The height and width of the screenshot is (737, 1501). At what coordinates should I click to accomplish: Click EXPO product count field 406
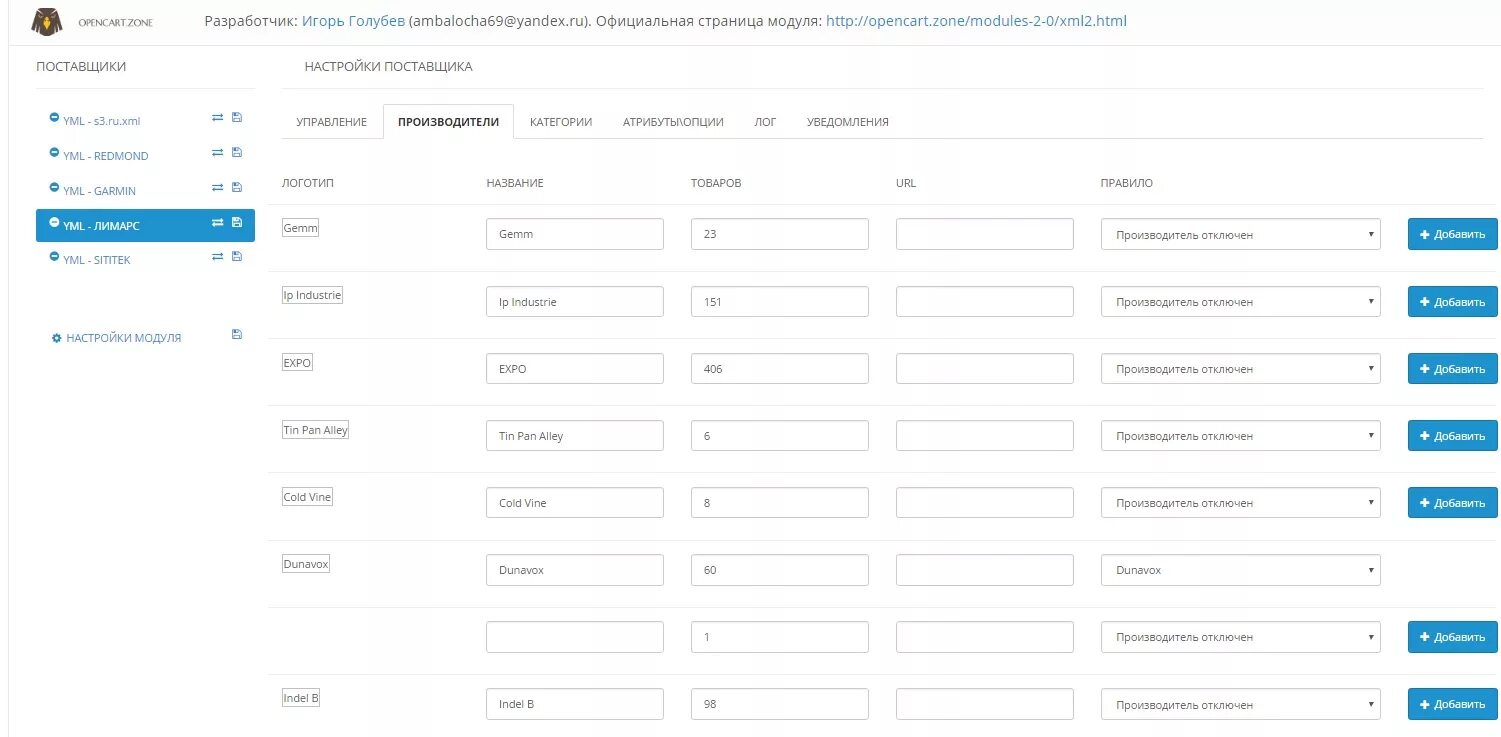pyautogui.click(x=779, y=368)
